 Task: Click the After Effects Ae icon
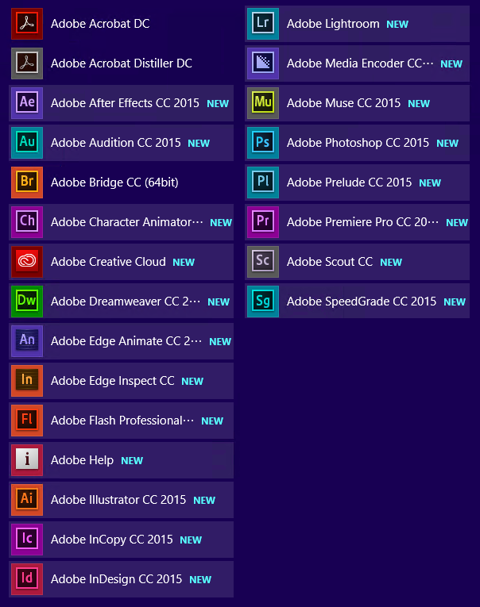click(27, 103)
